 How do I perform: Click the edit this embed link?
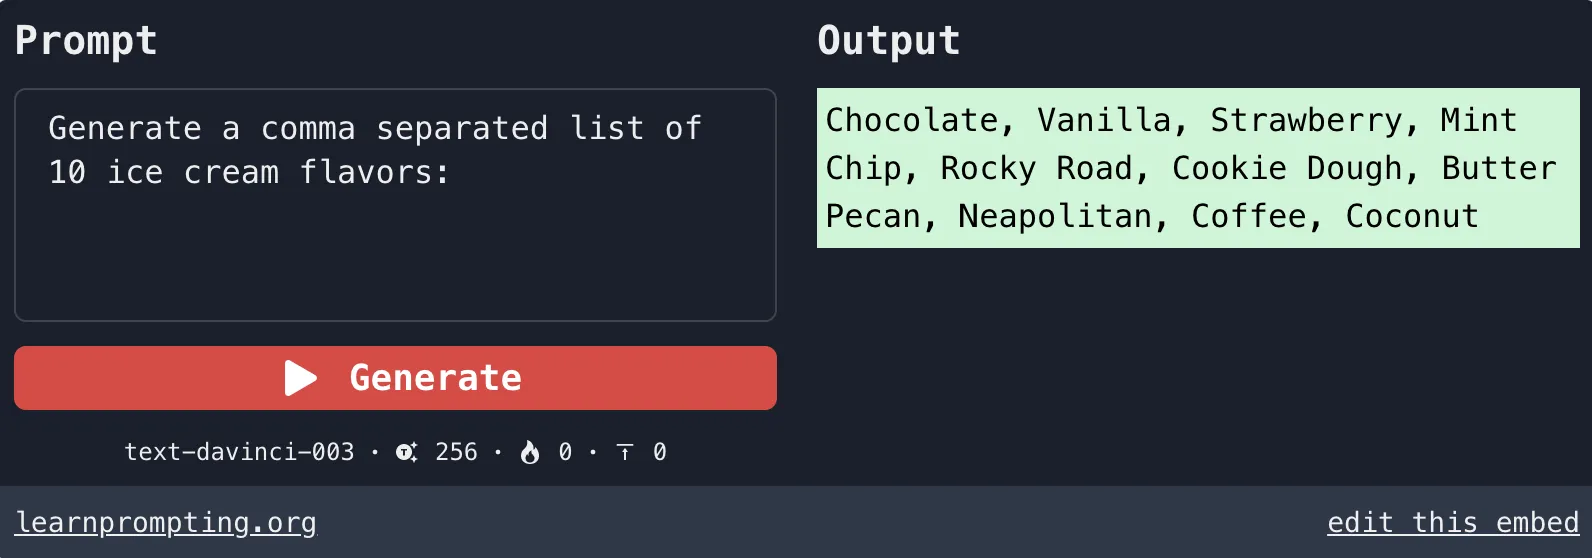(1452, 523)
